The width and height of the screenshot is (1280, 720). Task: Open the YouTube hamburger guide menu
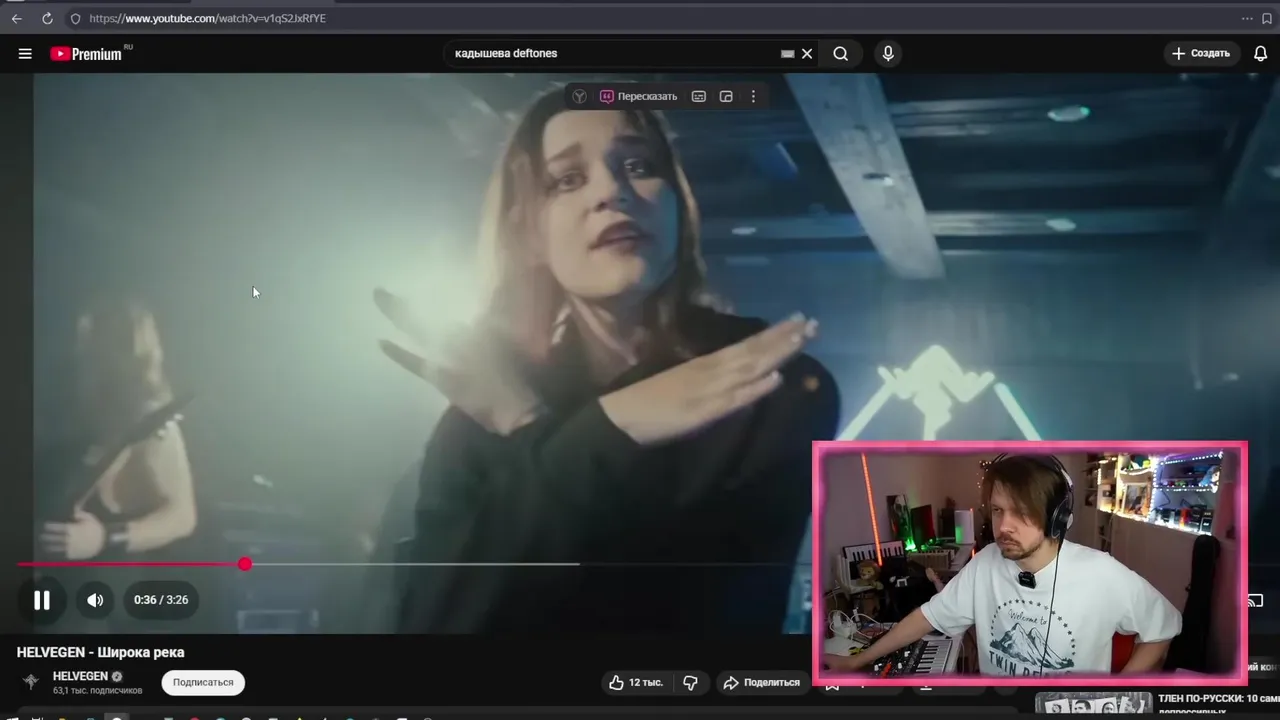pyautogui.click(x=25, y=54)
